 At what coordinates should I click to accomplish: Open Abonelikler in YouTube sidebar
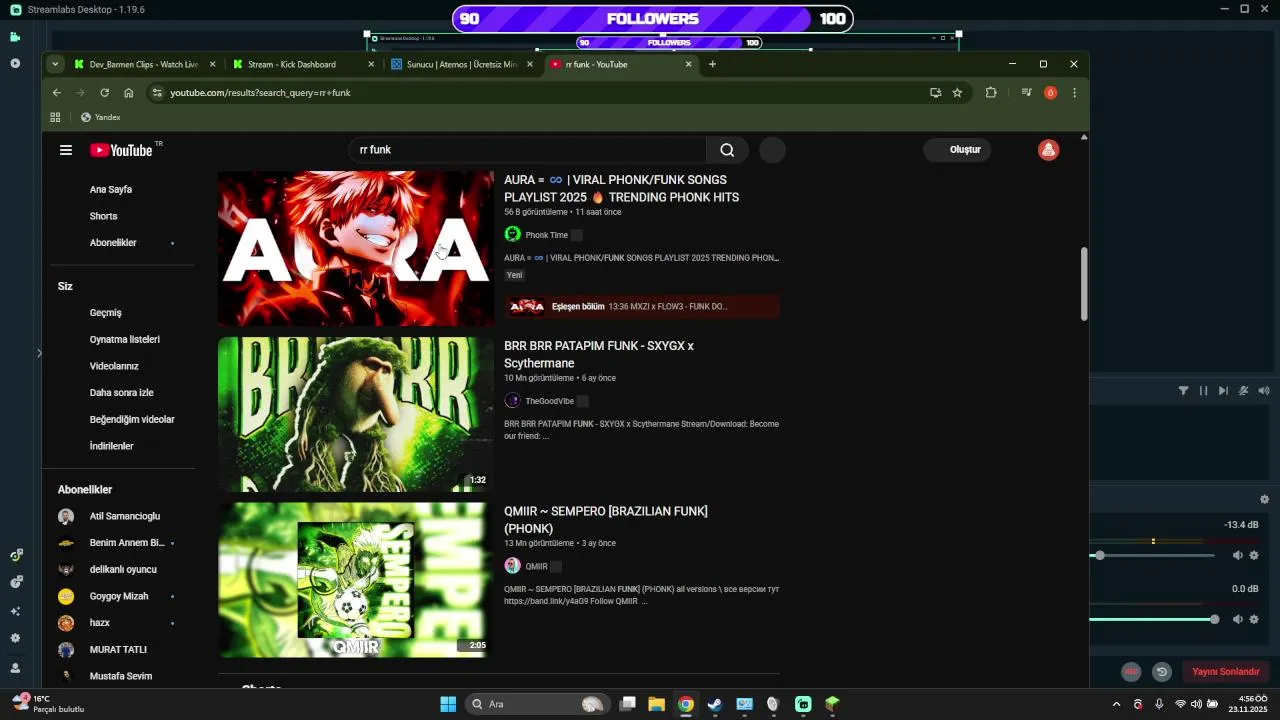pyautogui.click(x=113, y=243)
